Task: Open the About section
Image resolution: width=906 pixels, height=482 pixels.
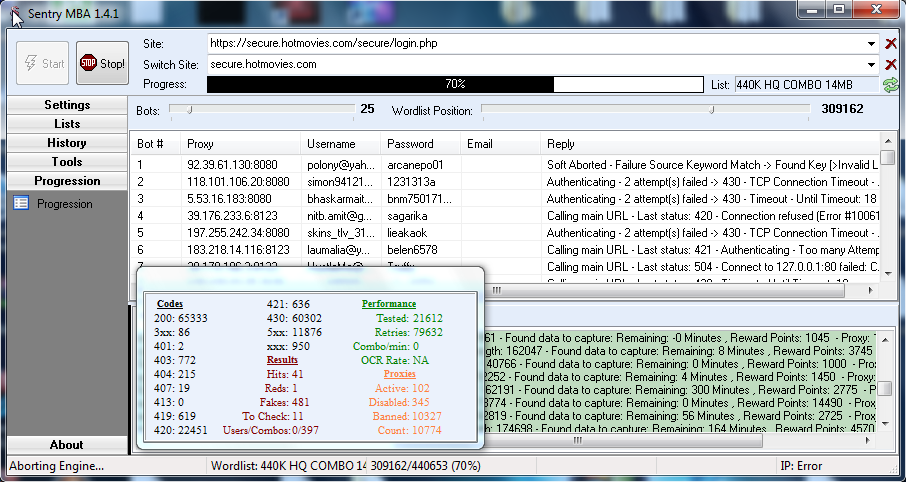Action: [67, 445]
